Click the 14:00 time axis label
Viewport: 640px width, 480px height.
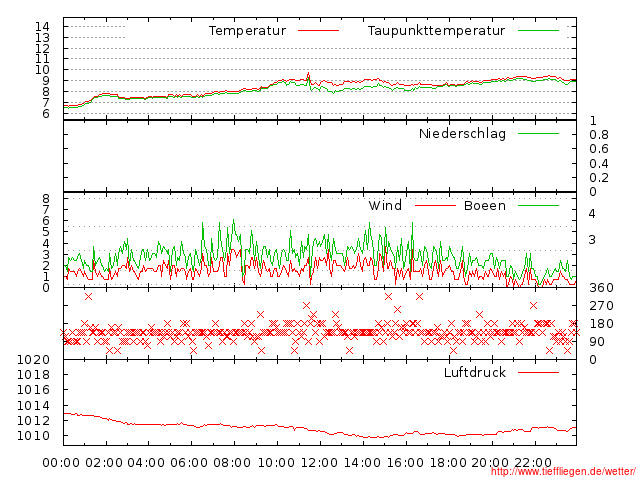point(362,463)
